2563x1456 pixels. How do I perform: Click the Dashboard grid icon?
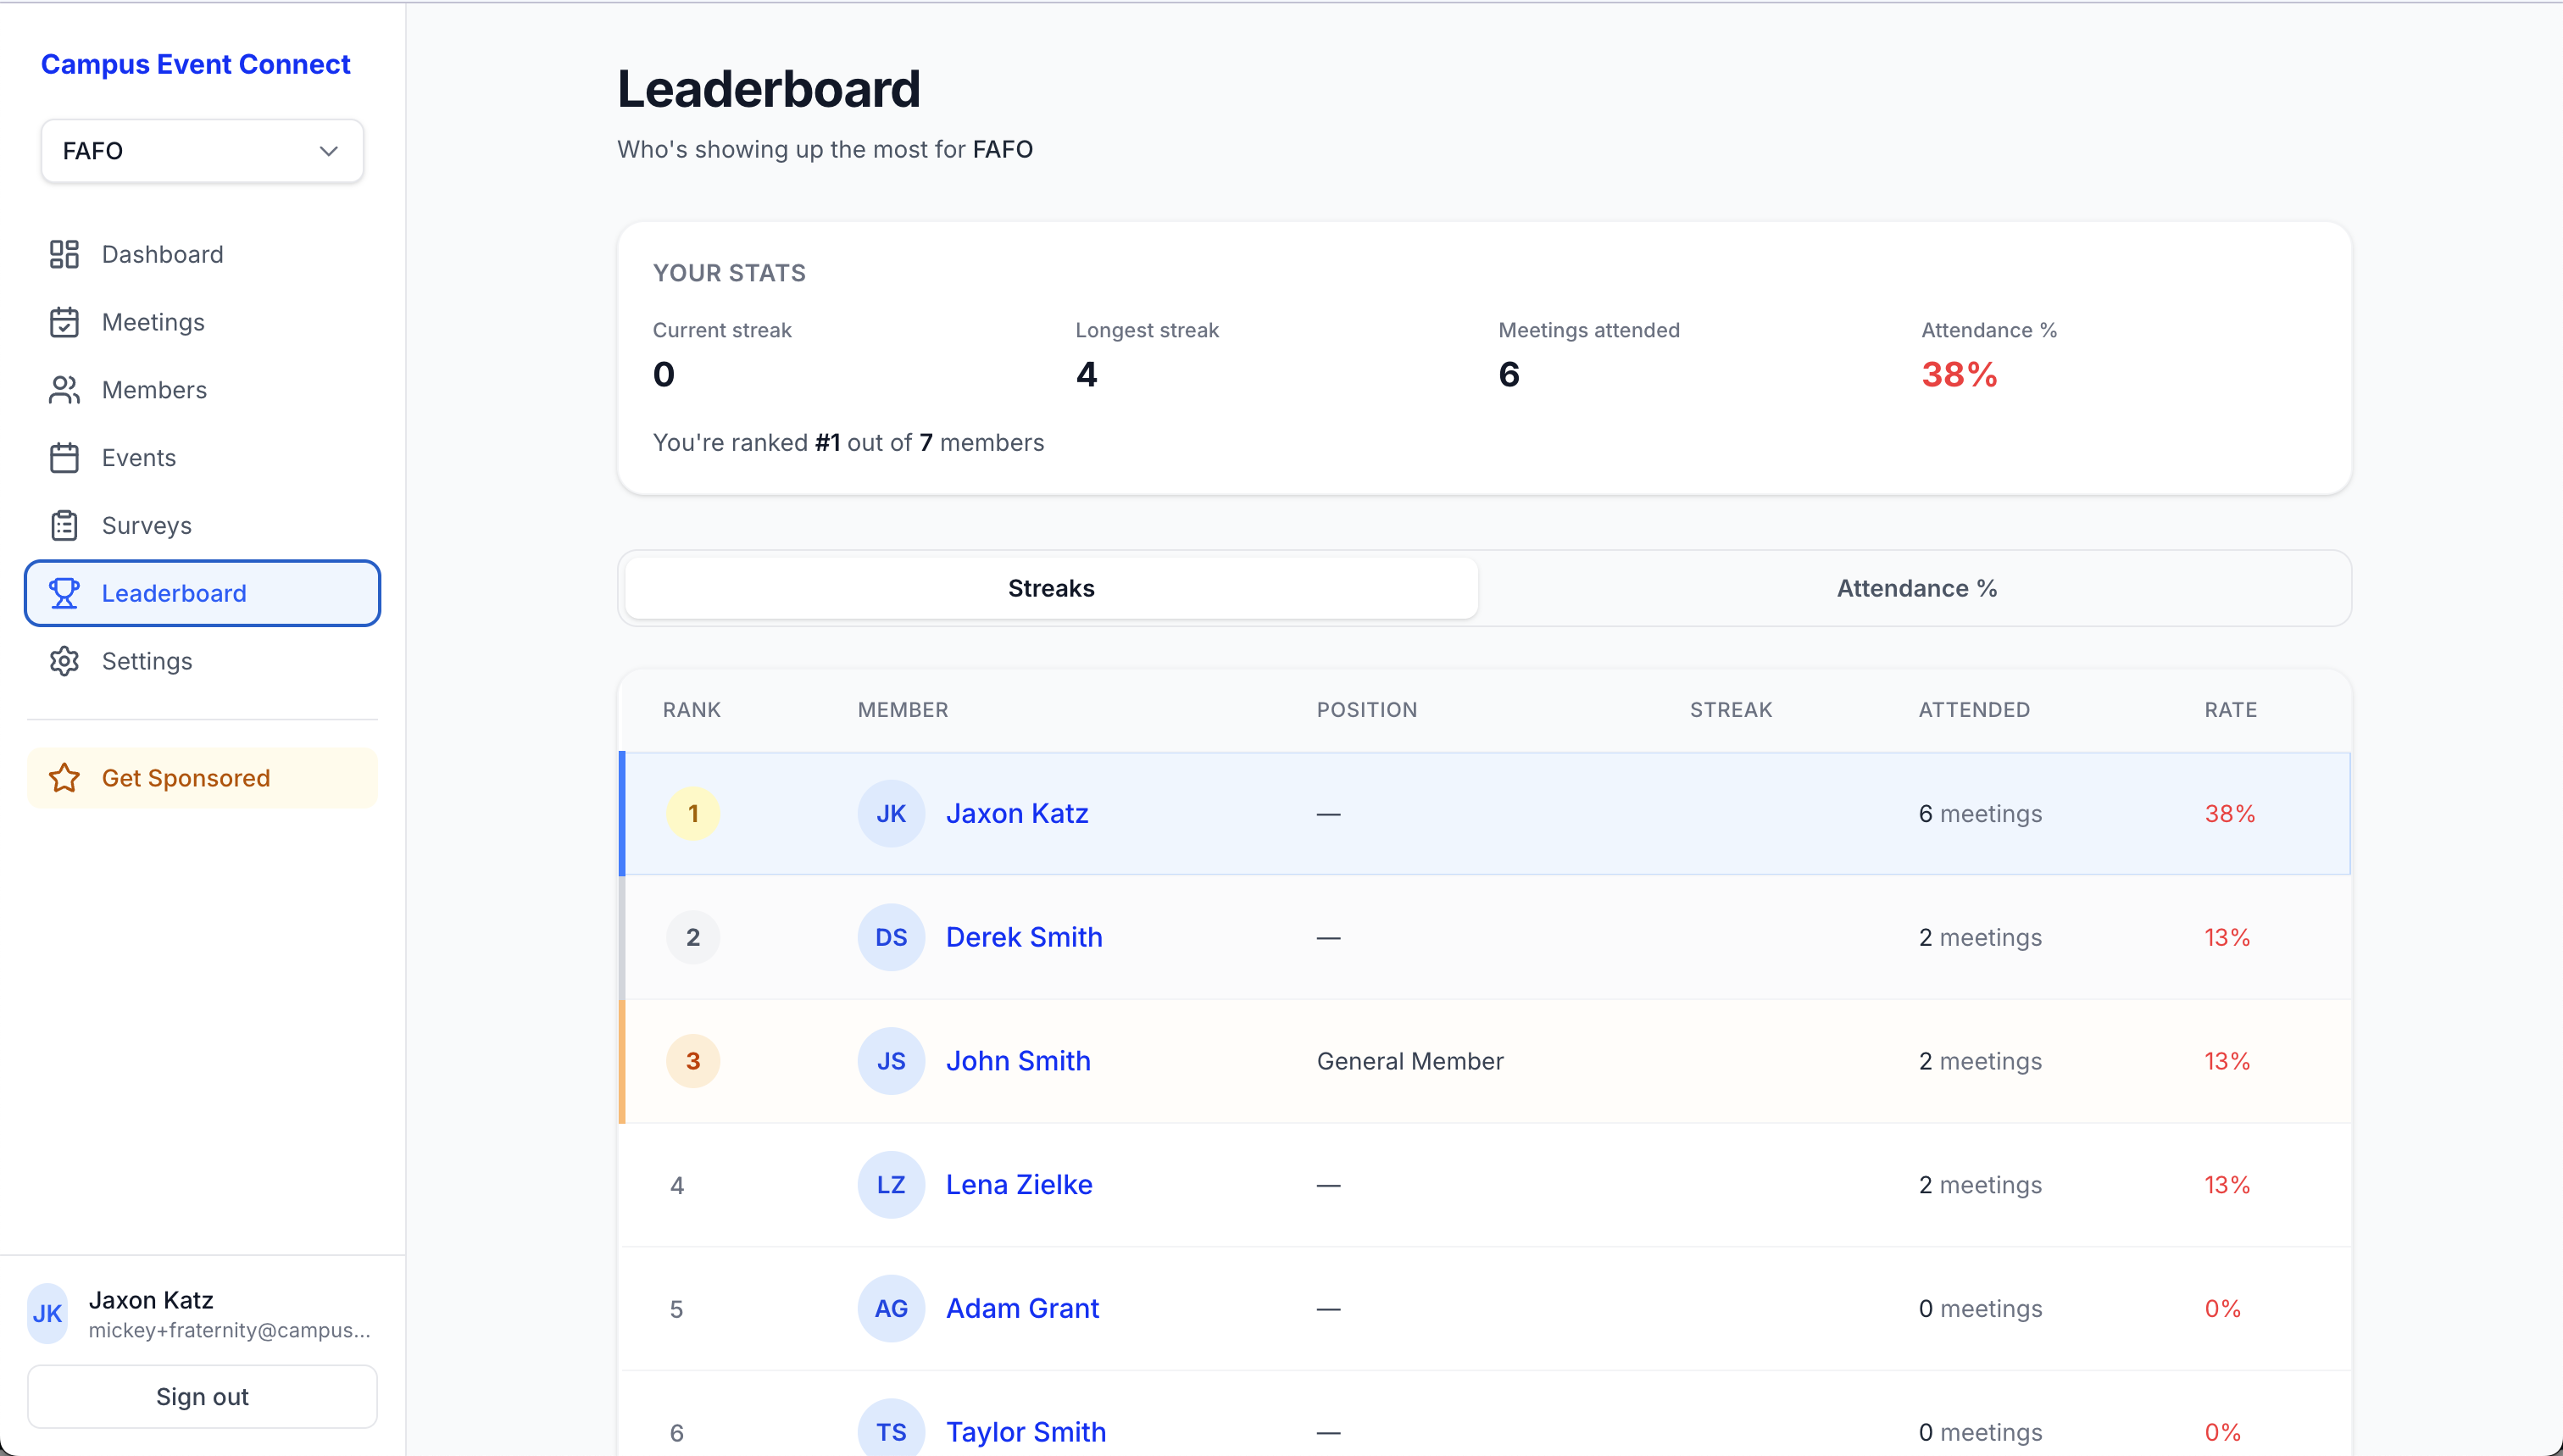point(64,254)
